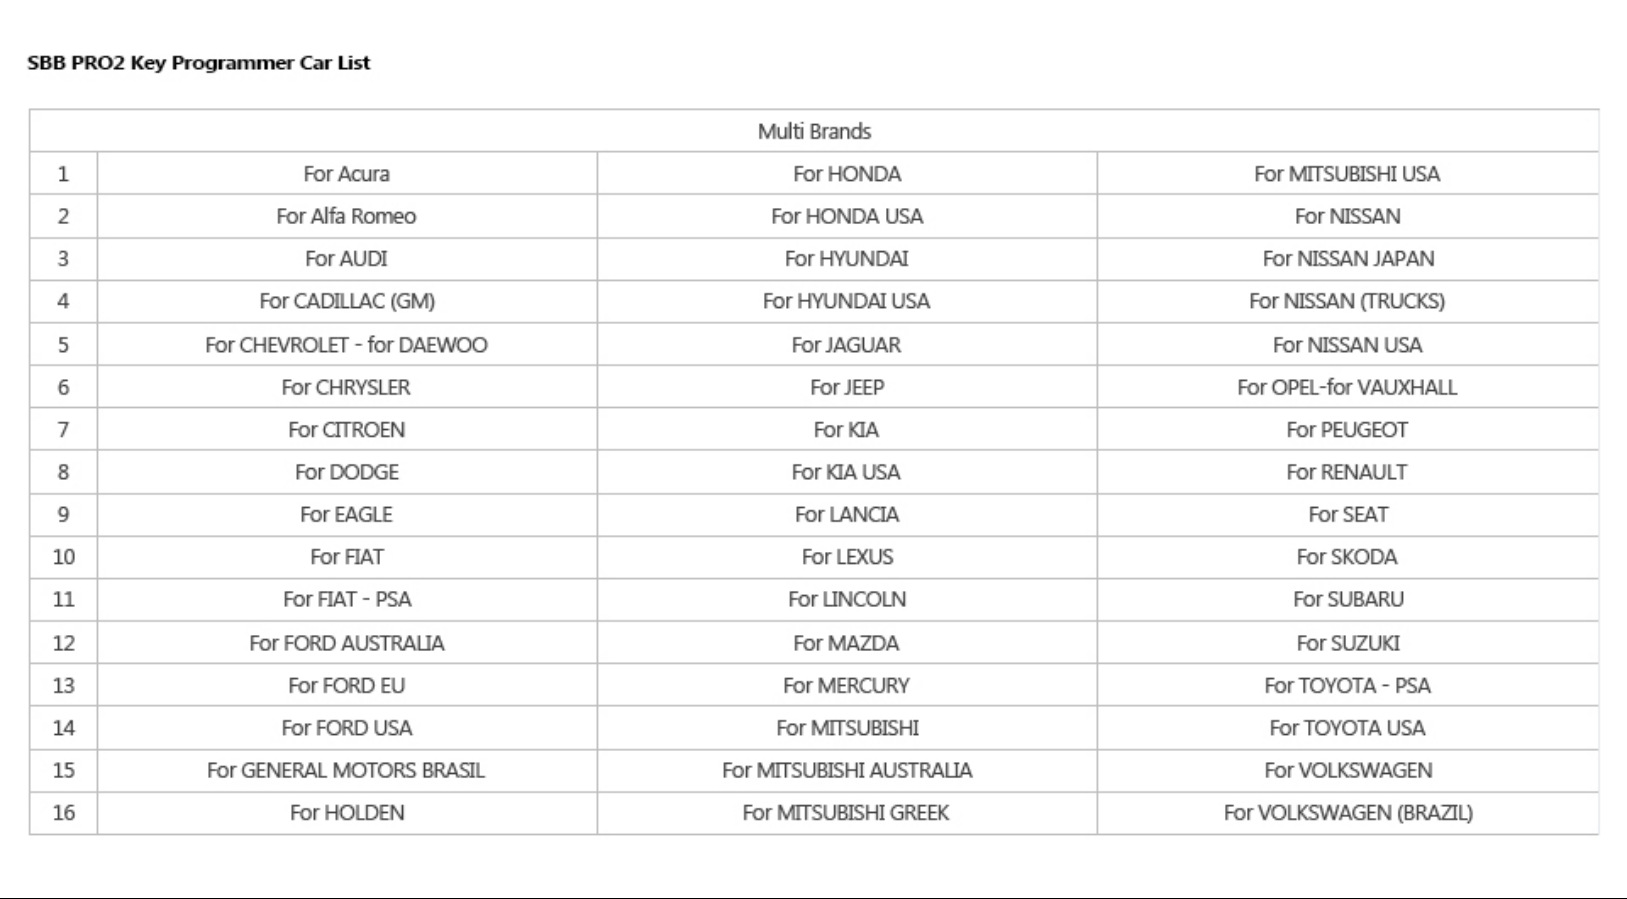Click the row number 1 cell
This screenshot has width=1627, height=899.
63,174
